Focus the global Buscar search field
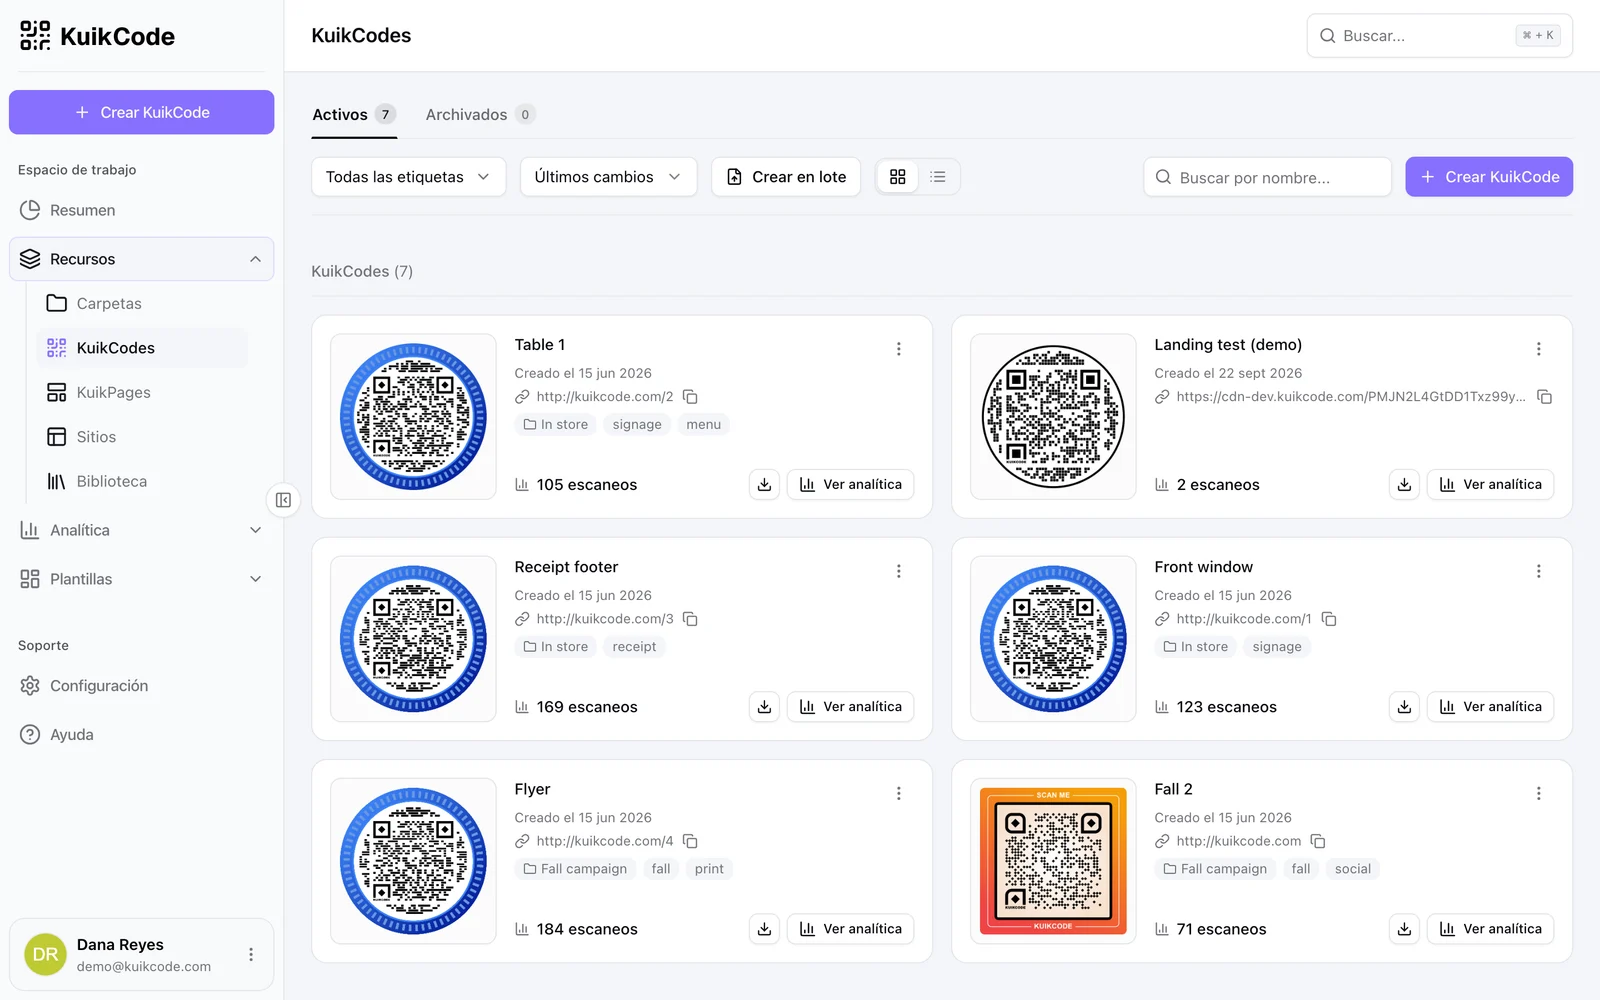This screenshot has width=1600, height=1000. pos(1439,36)
